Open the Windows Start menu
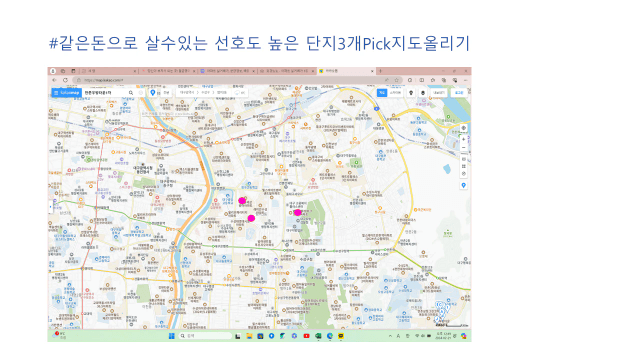Viewport: 640px width, 360px height. click(172, 336)
